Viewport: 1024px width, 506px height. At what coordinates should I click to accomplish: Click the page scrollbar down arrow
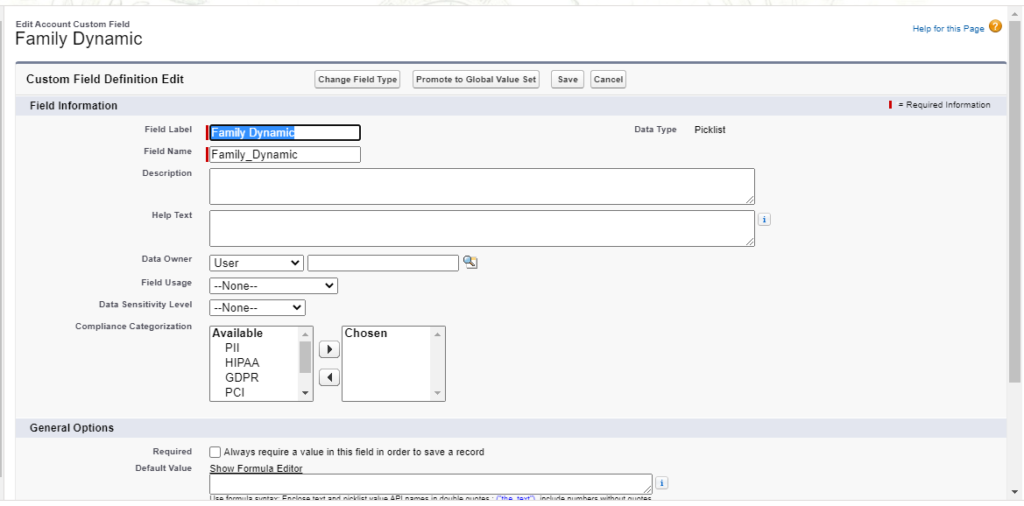pos(1015,493)
